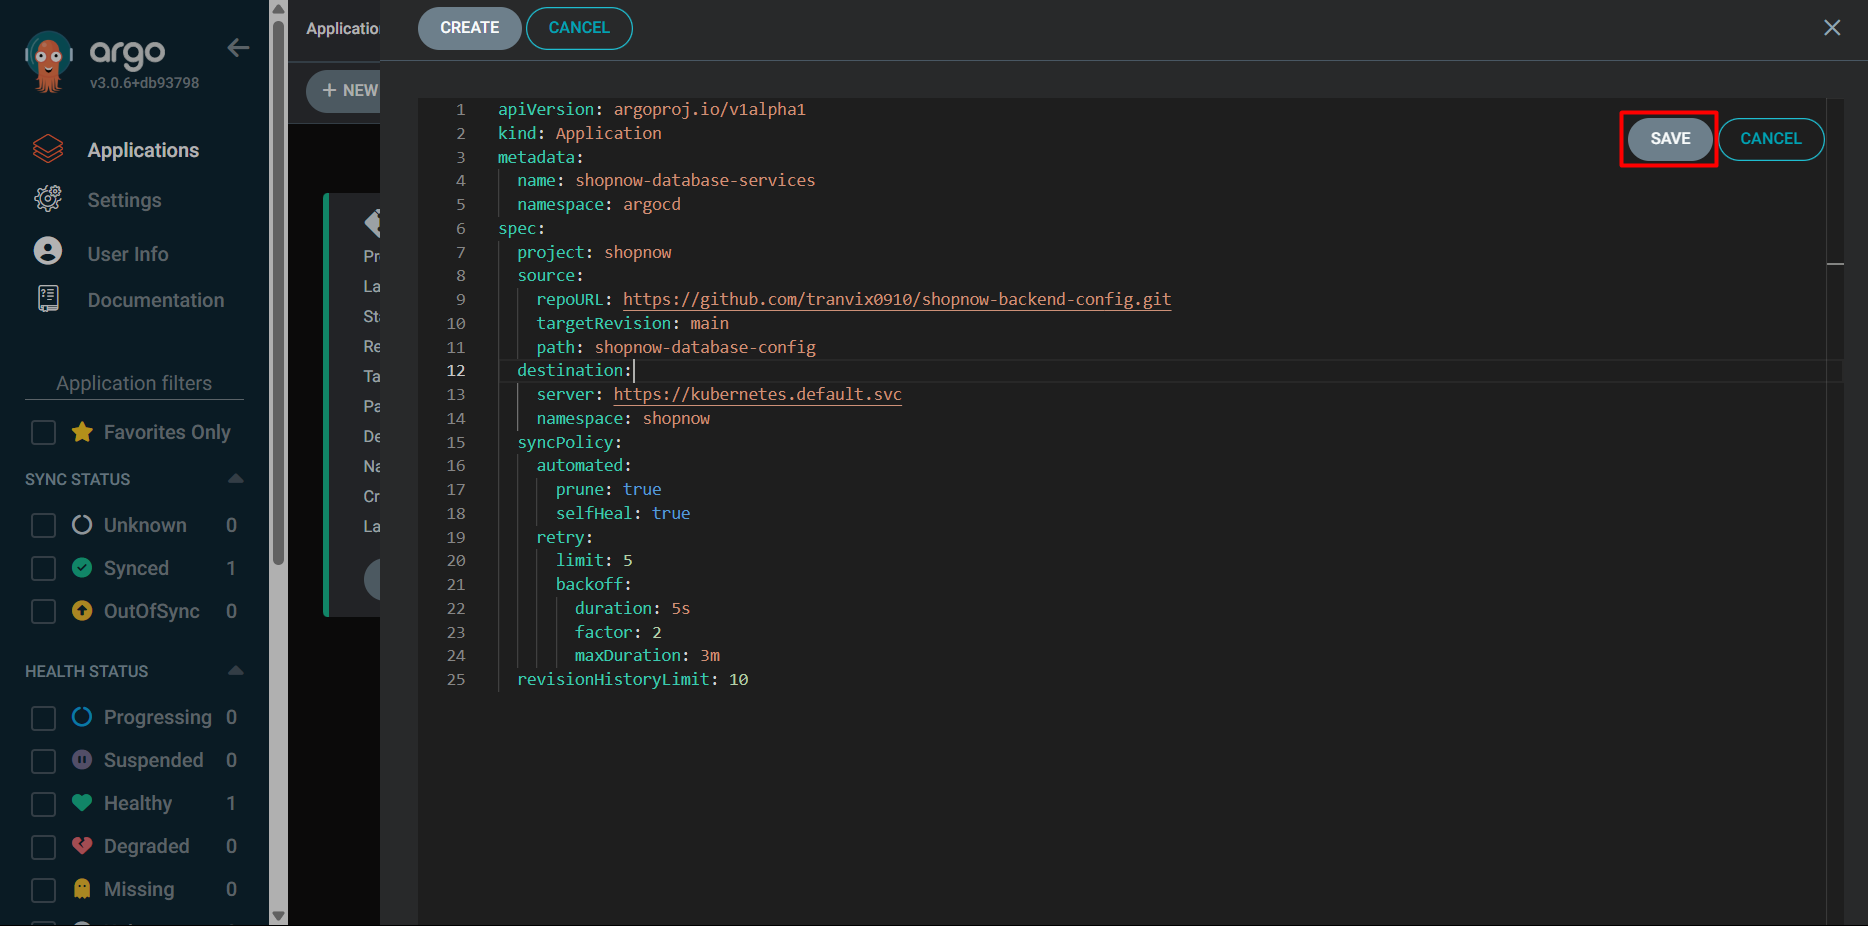Open Settings via the gears icon

[x=48, y=199]
